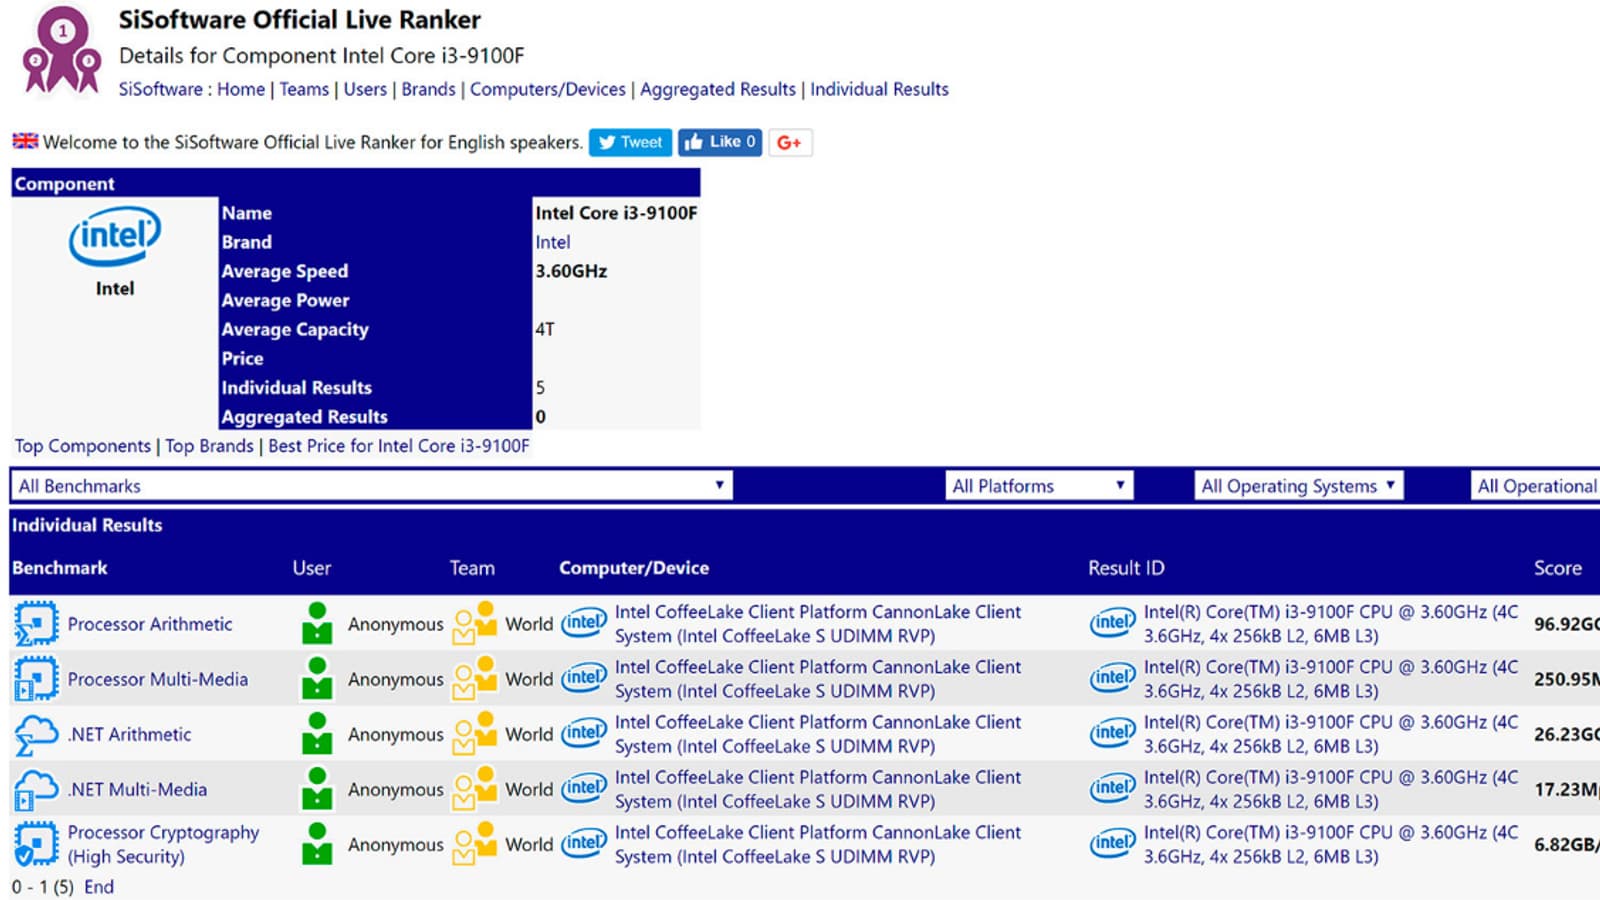Screen dimensions: 1600x900
Task: Click green user icon in .NET Multi-Media row
Action: pos(317,788)
